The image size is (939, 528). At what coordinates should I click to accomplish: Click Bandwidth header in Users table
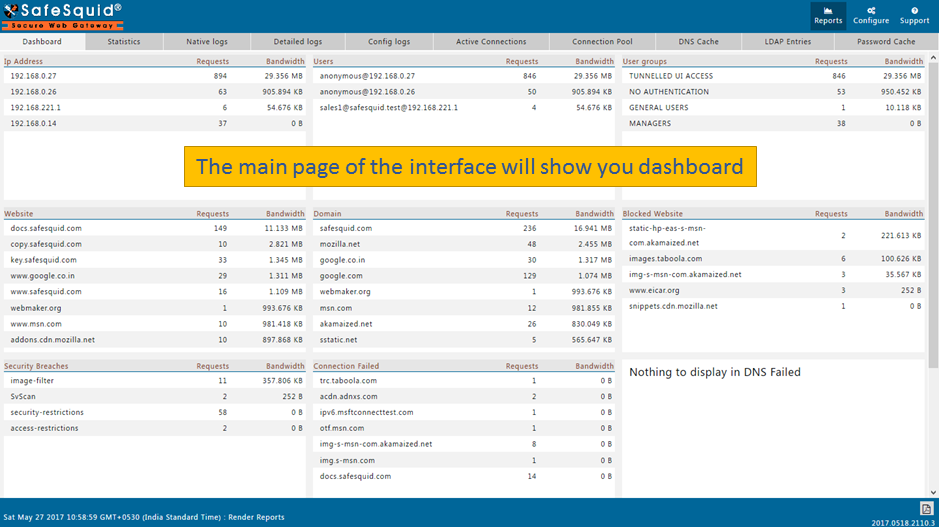point(594,61)
